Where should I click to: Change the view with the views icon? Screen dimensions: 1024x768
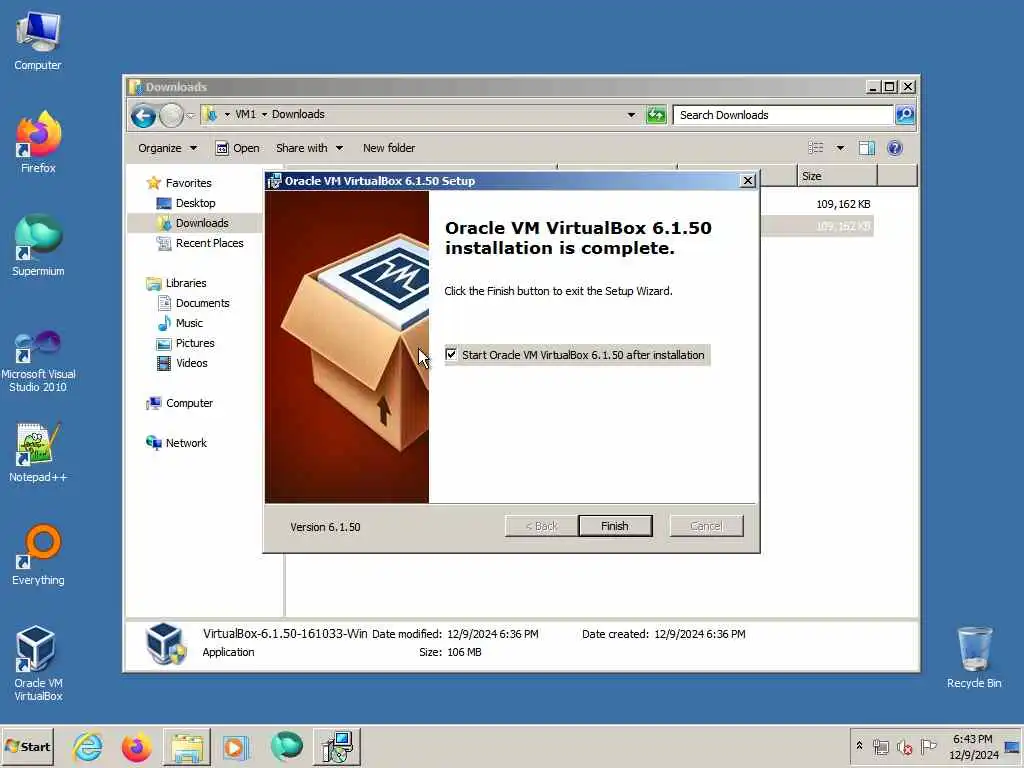pyautogui.click(x=816, y=148)
